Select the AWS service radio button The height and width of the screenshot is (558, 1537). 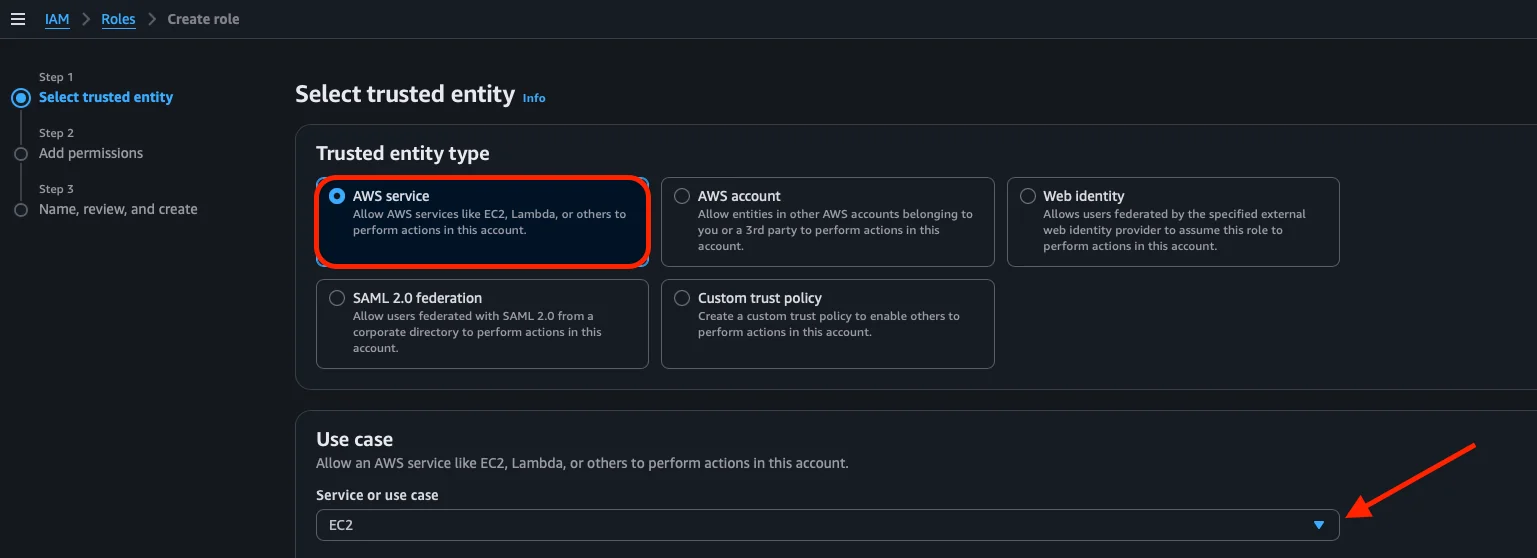pyautogui.click(x=337, y=196)
